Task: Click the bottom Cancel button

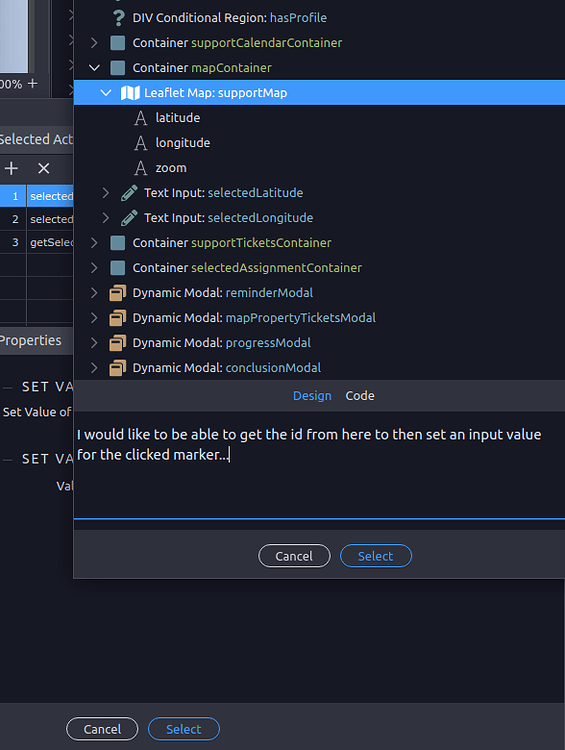Action: [x=102, y=729]
